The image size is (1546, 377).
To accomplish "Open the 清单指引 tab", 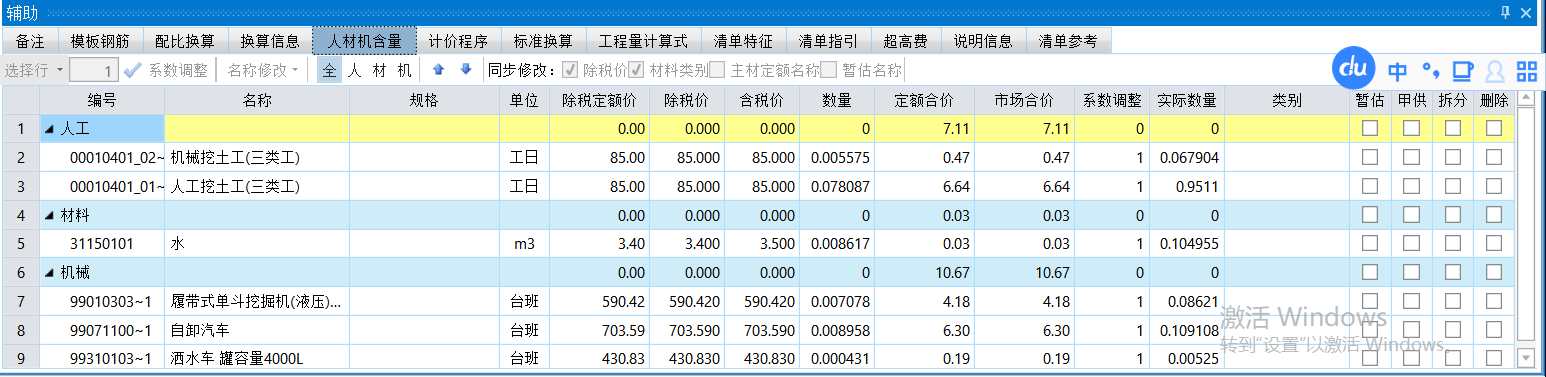I will tap(828, 41).
